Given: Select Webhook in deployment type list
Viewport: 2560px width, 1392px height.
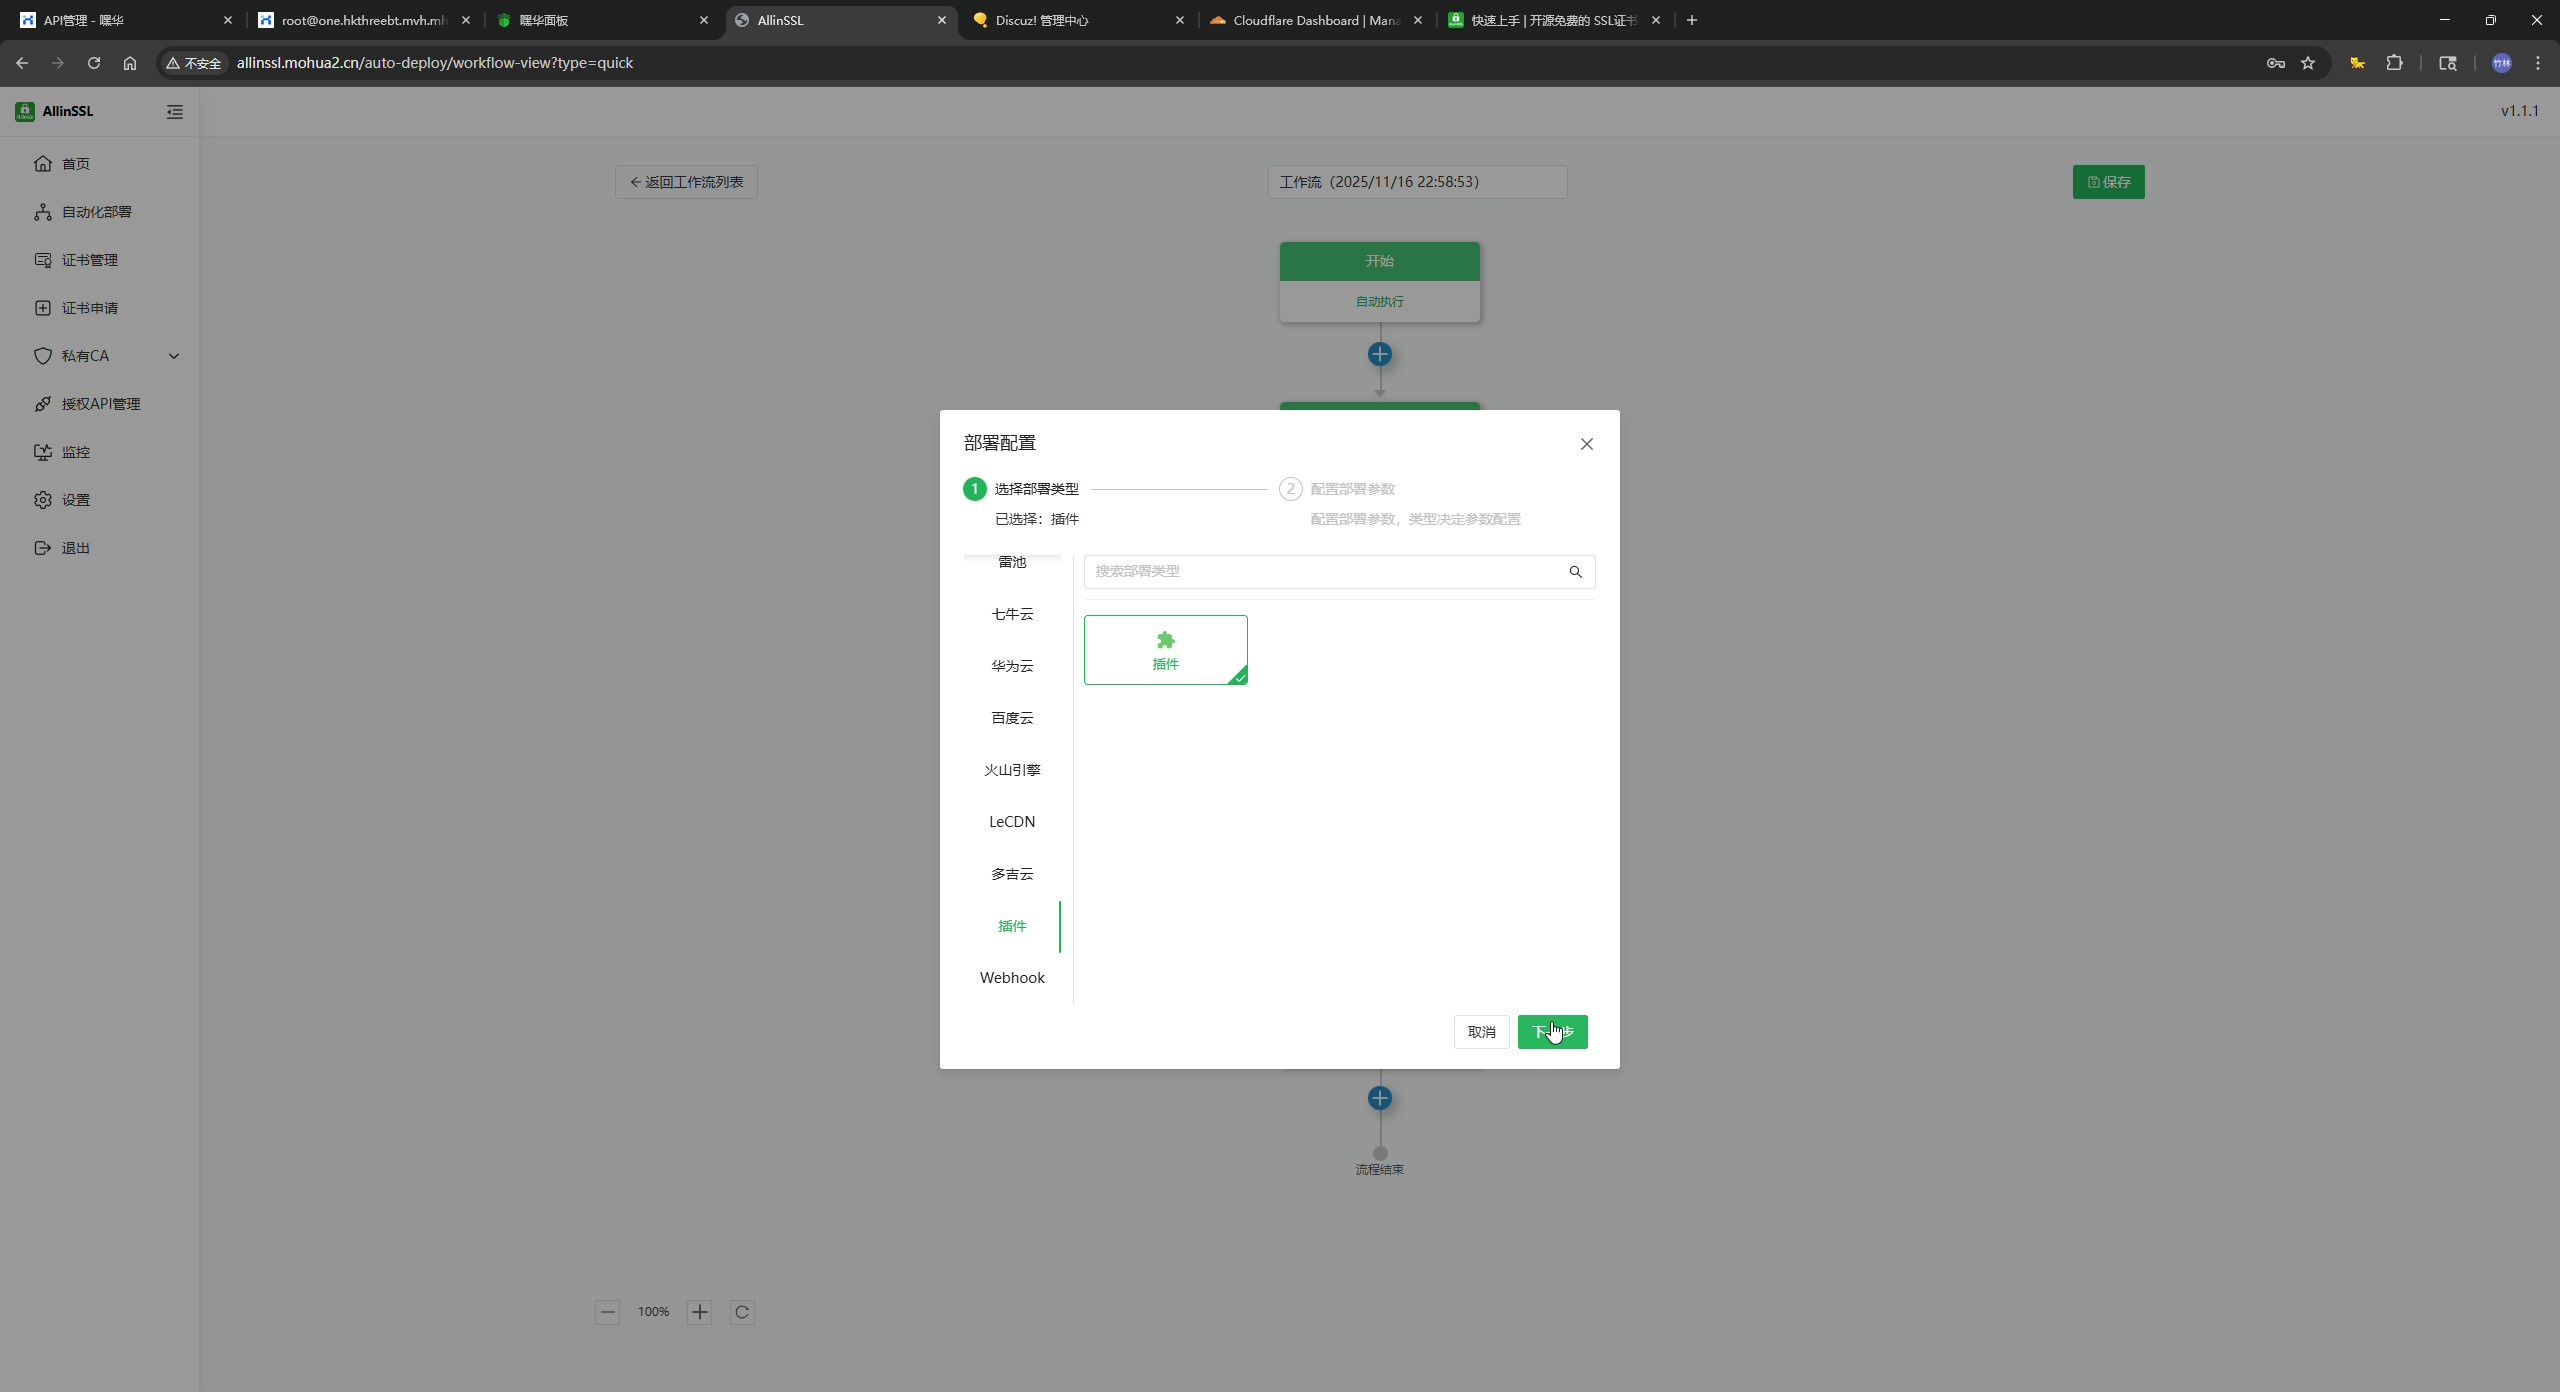Looking at the screenshot, I should pyautogui.click(x=1012, y=978).
